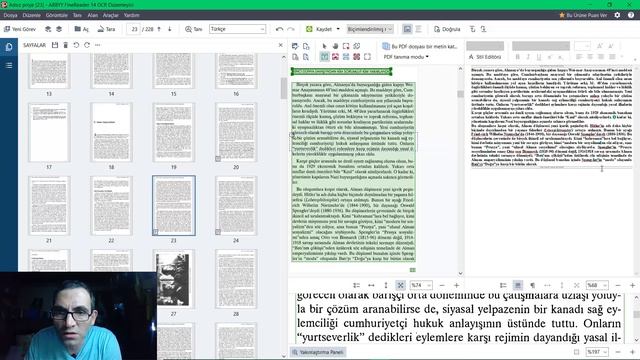Click the Stil Editörü button

pos(484,57)
